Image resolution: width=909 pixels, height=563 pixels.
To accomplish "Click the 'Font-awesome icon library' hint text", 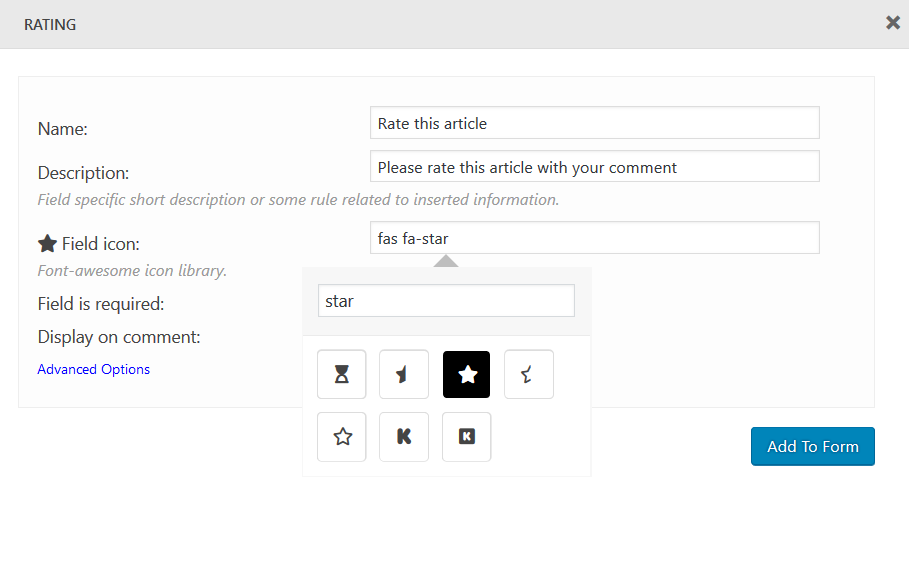I will pyautogui.click(x=132, y=270).
